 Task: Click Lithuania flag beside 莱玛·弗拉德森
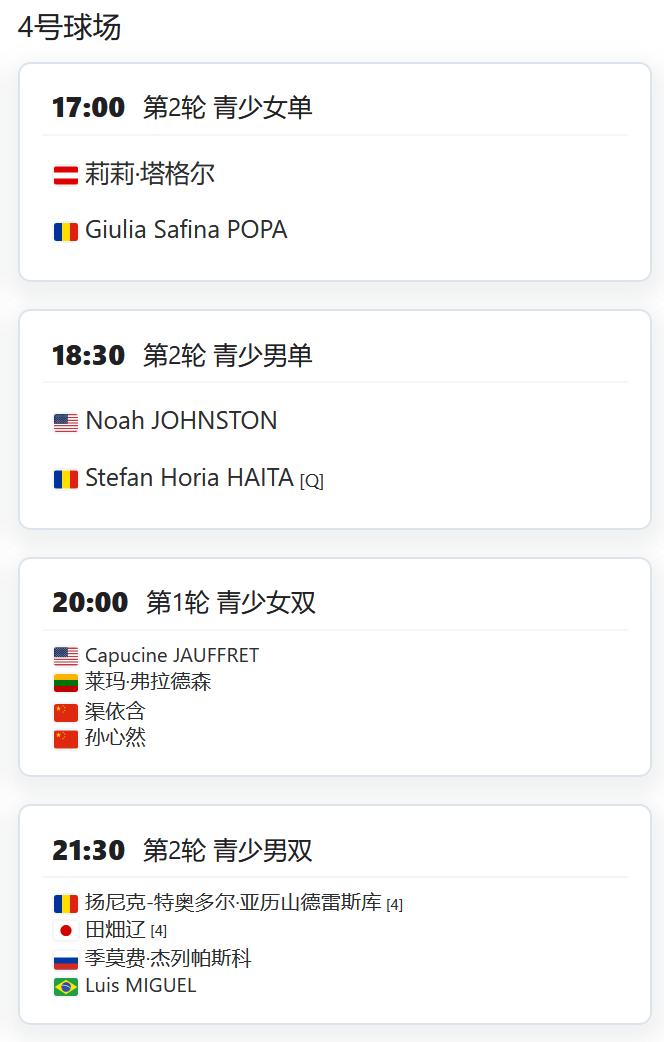[x=66, y=682]
